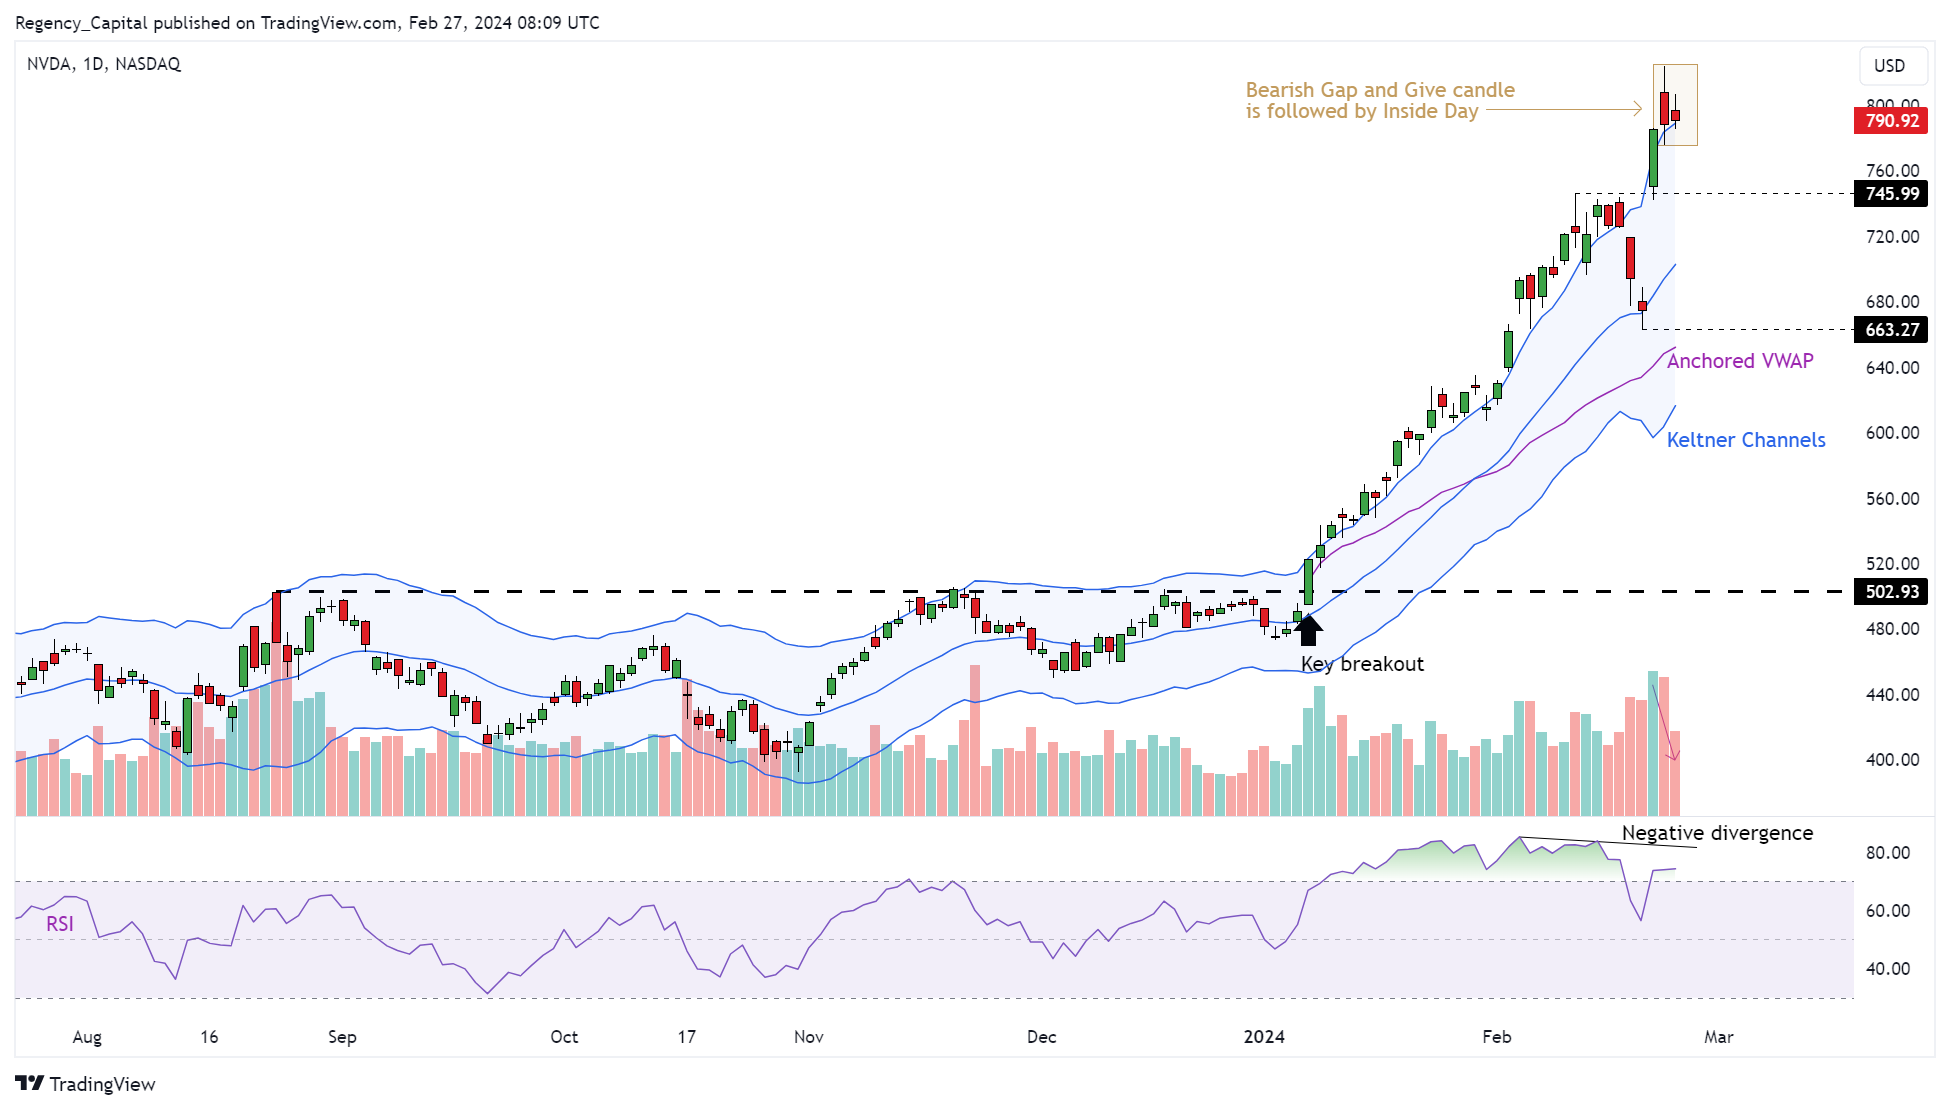Click the RSI indicator label
Image resolution: width=1950 pixels, height=1110 pixels.
pos(60,924)
